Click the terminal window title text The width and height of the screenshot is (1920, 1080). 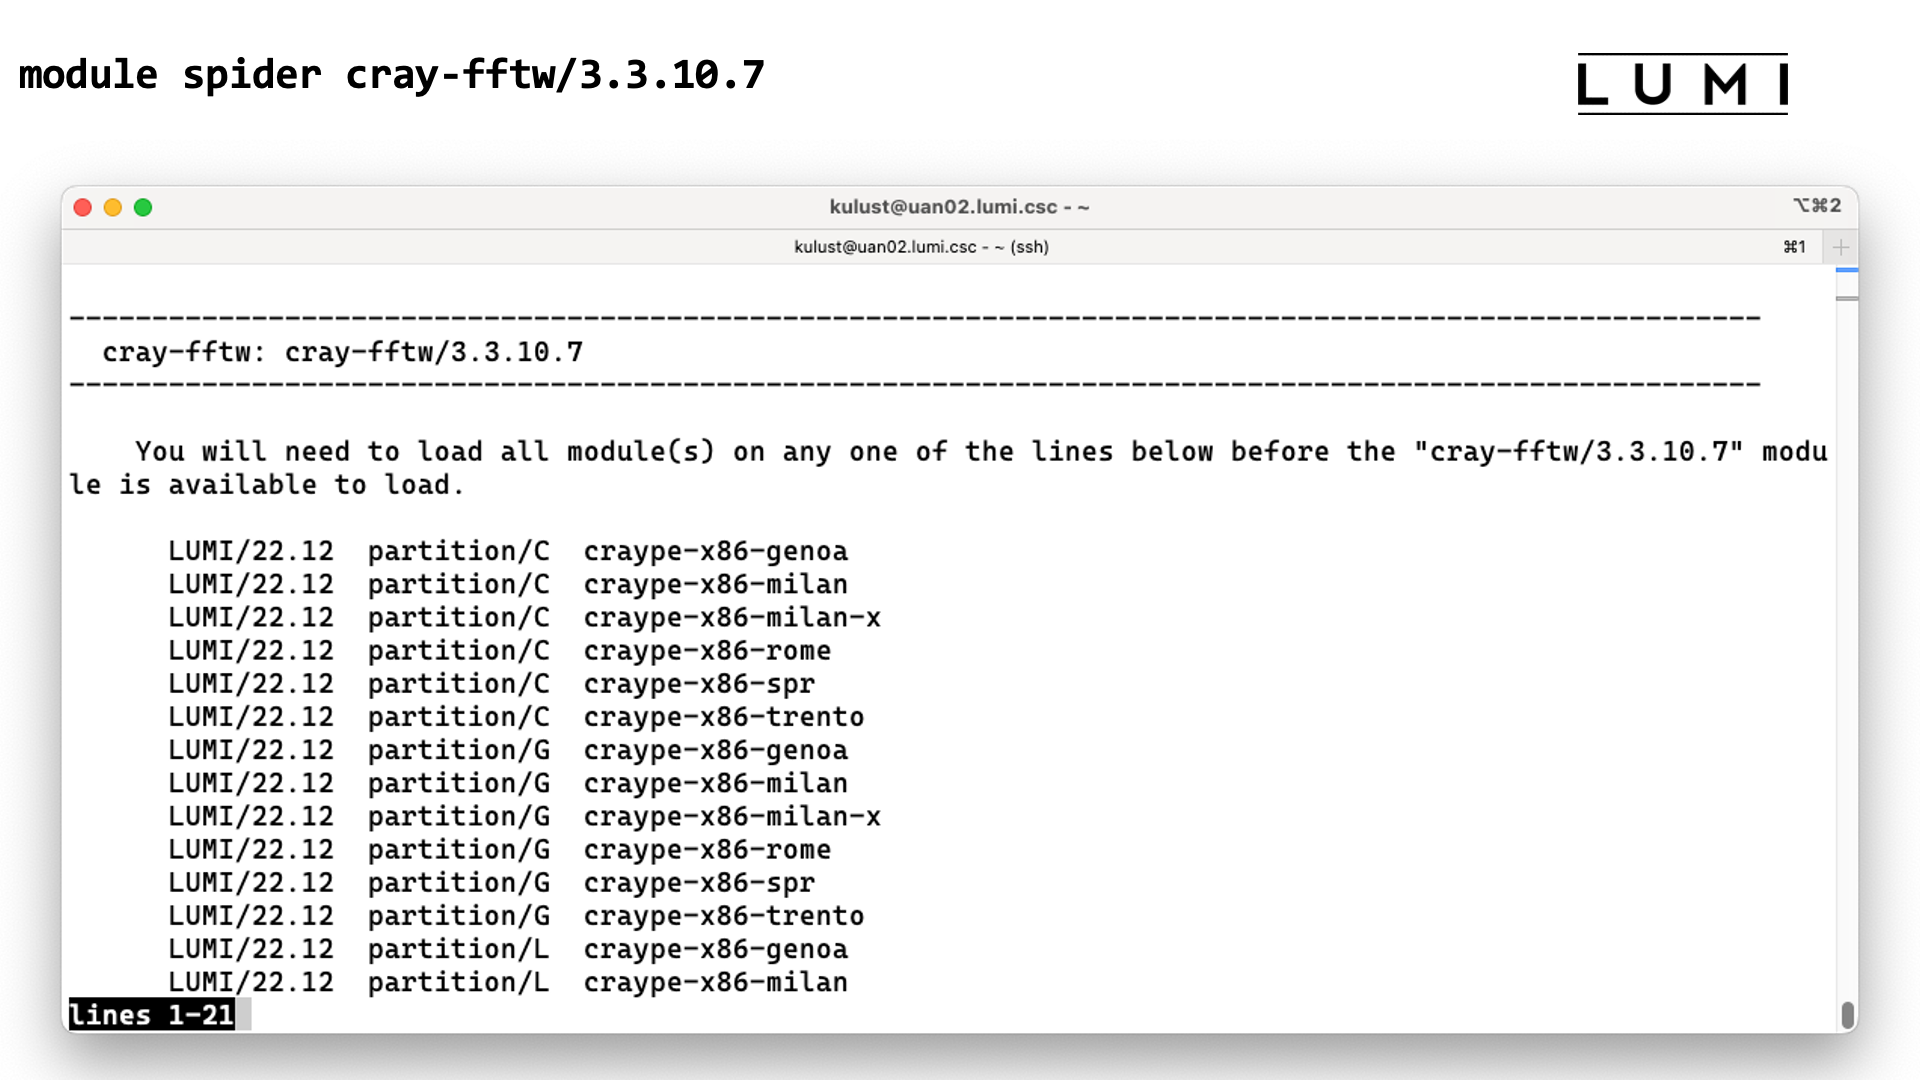pyautogui.click(x=958, y=207)
